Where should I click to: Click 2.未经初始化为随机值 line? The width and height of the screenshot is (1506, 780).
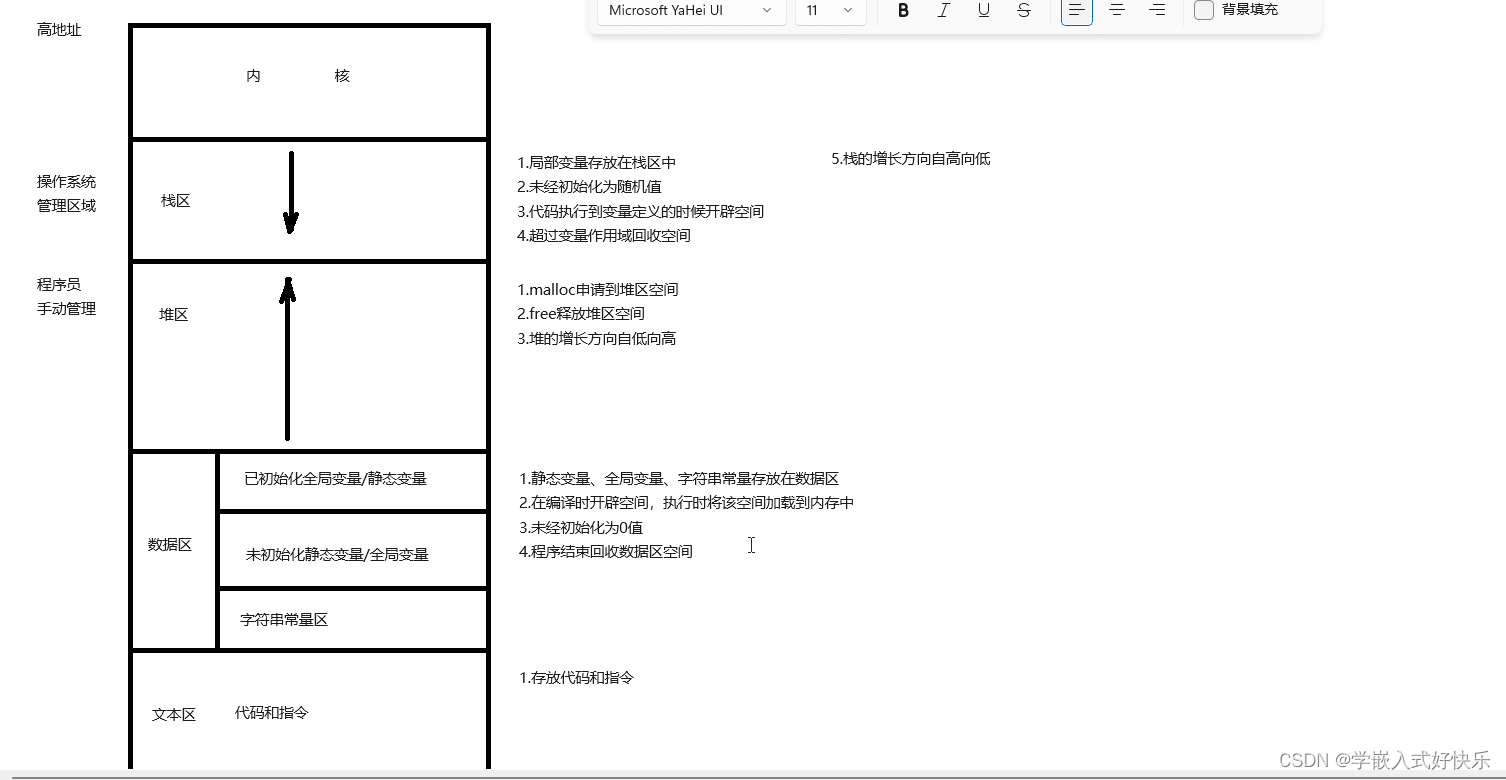tap(589, 187)
